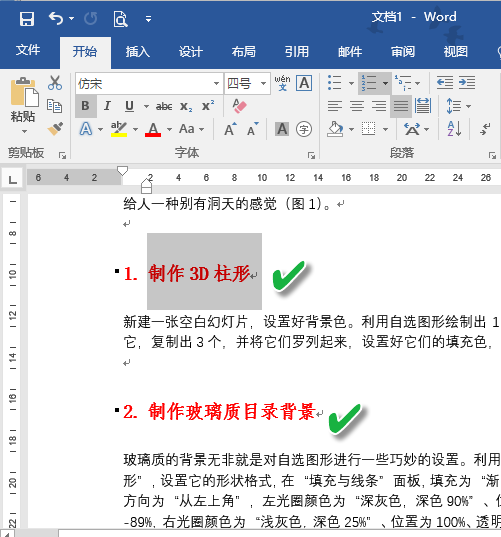The width and height of the screenshot is (501, 537).
Task: Toggle strikethrough abc formatting
Action: pos(164,107)
